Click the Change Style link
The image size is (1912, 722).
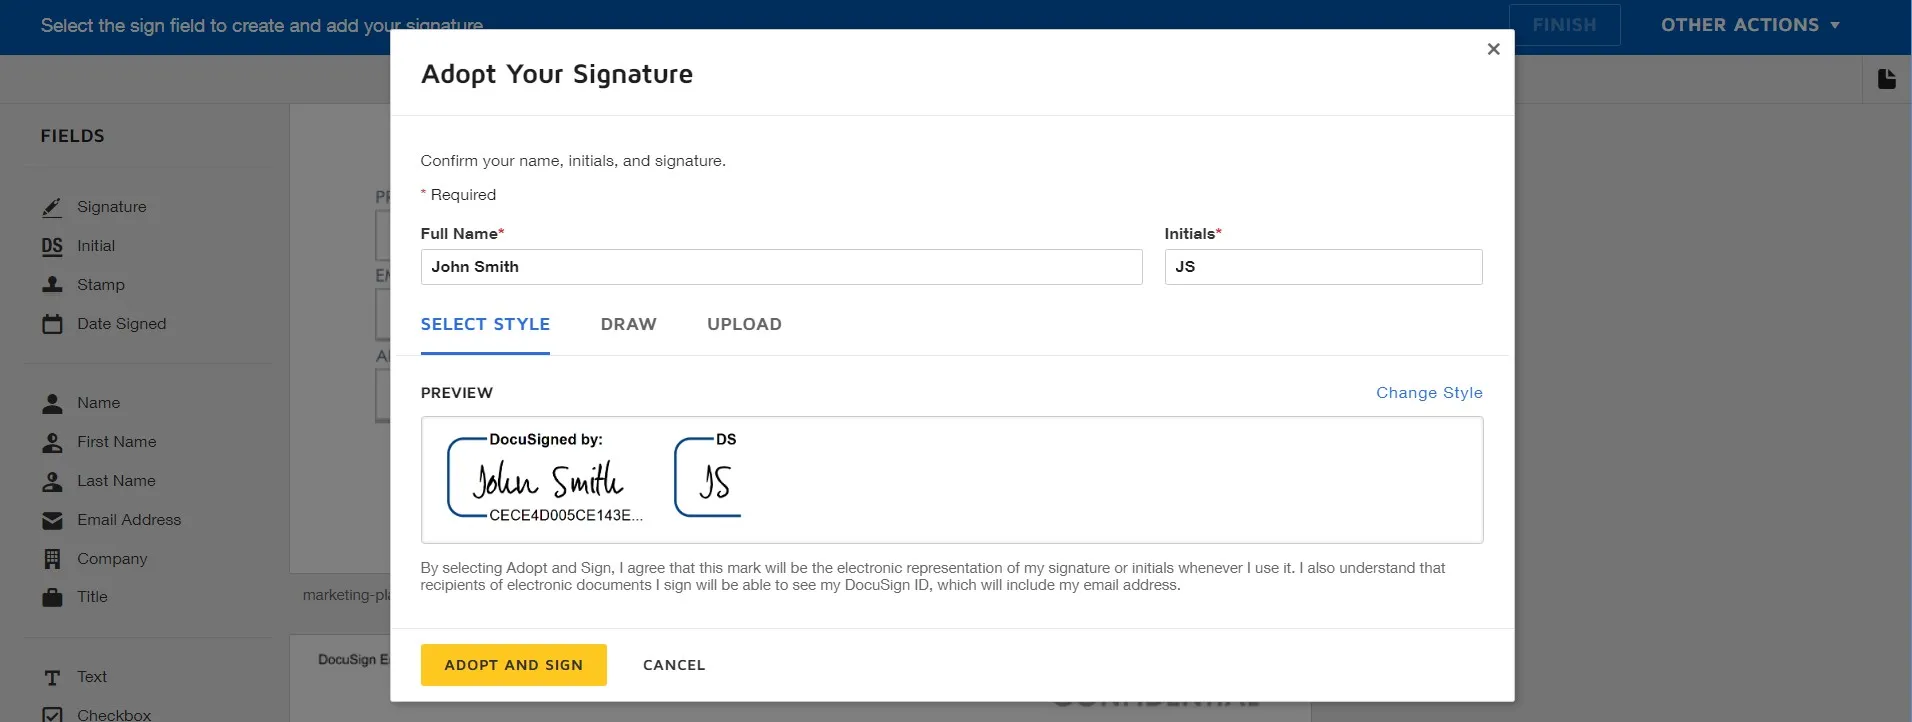click(x=1429, y=393)
